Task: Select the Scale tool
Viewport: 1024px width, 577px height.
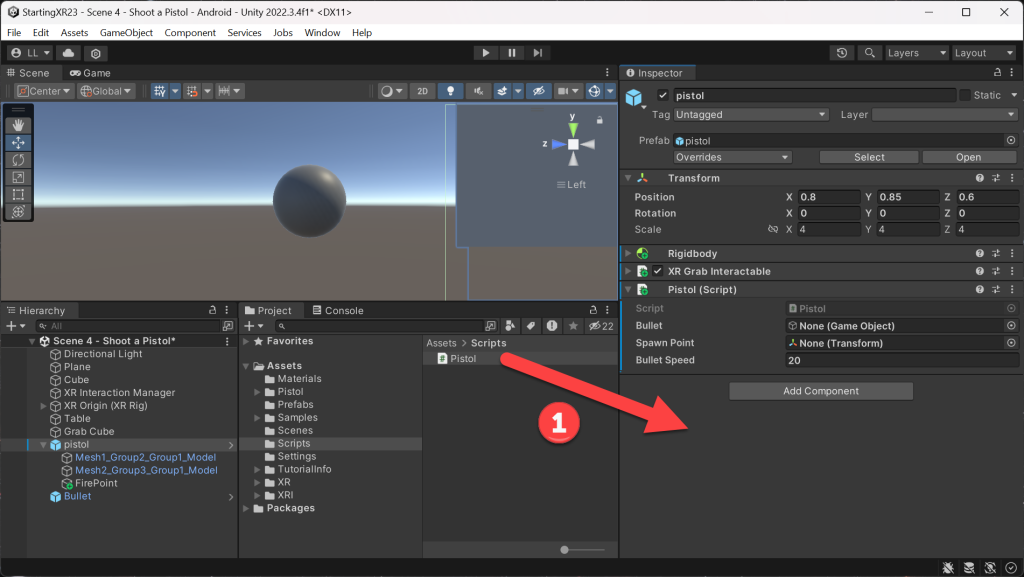Action: point(18,177)
